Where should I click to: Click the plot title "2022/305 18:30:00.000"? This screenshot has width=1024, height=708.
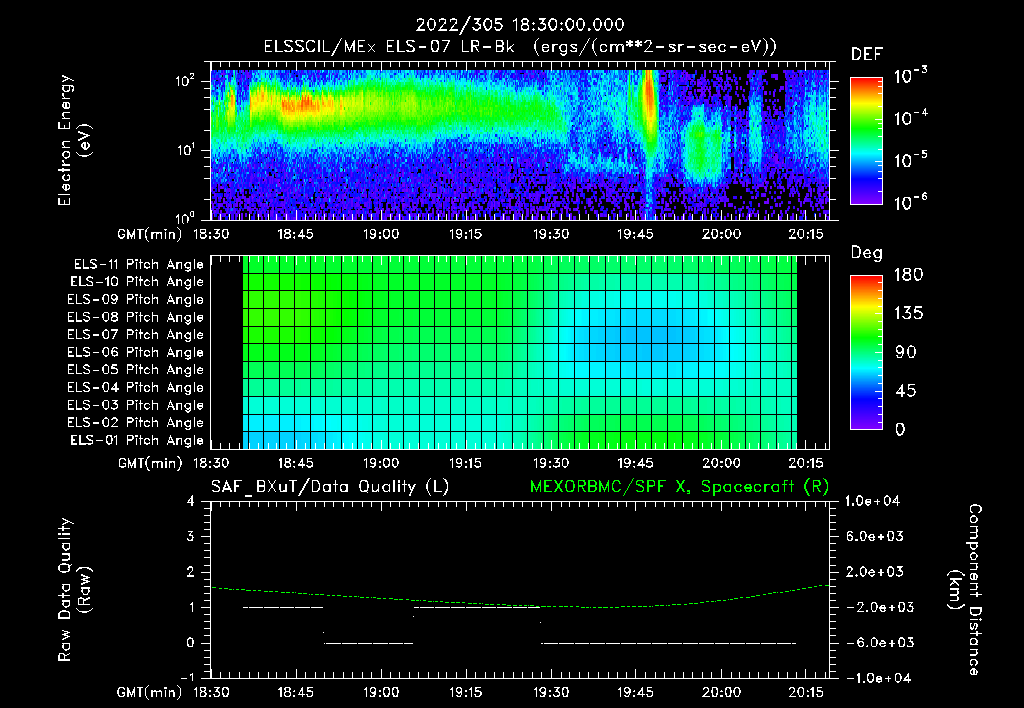(x=520, y=25)
